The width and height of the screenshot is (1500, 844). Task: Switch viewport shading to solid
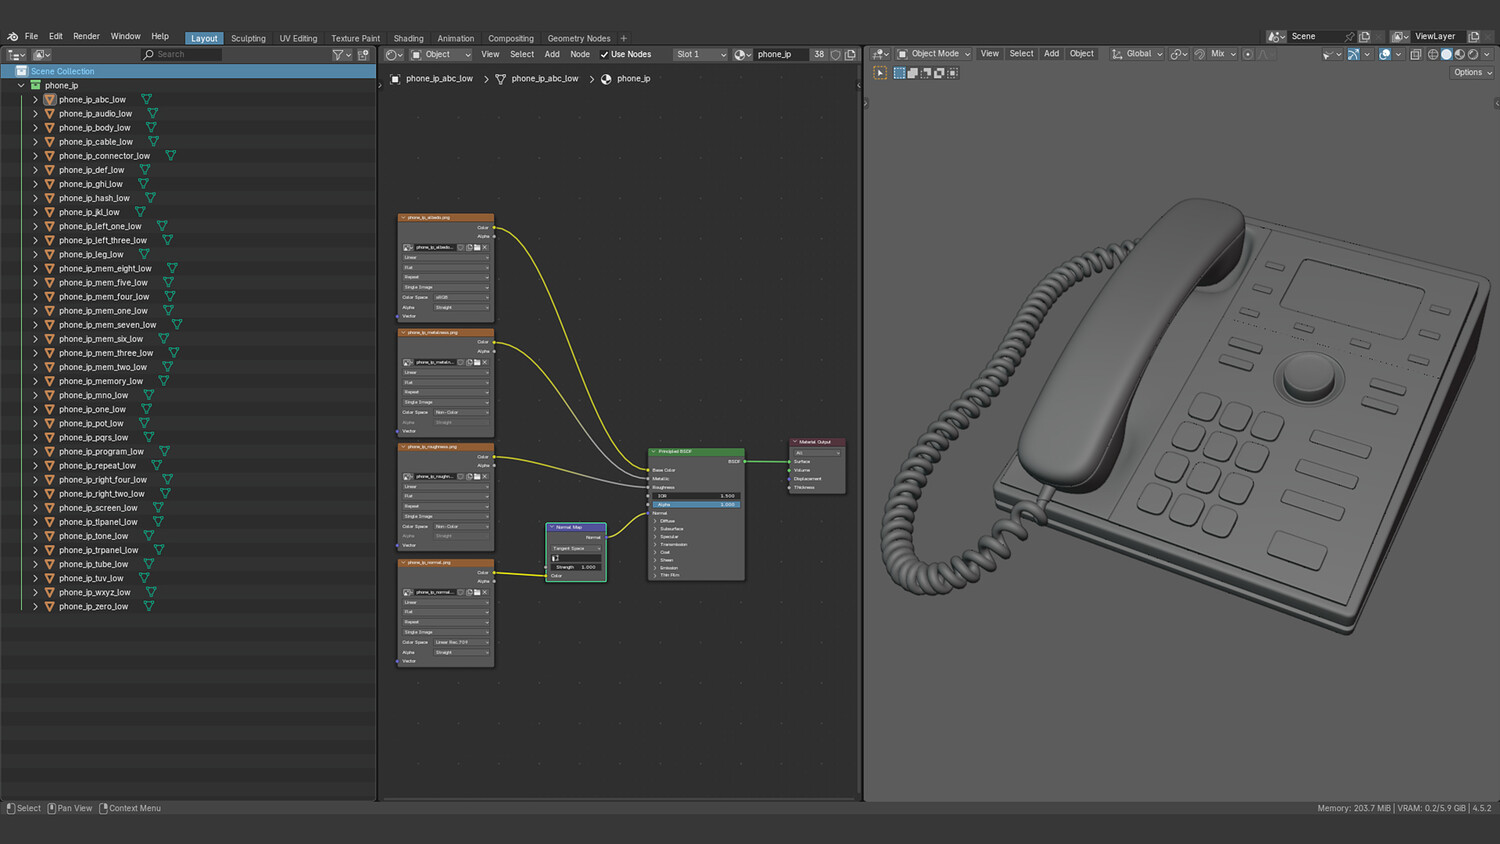1446,54
